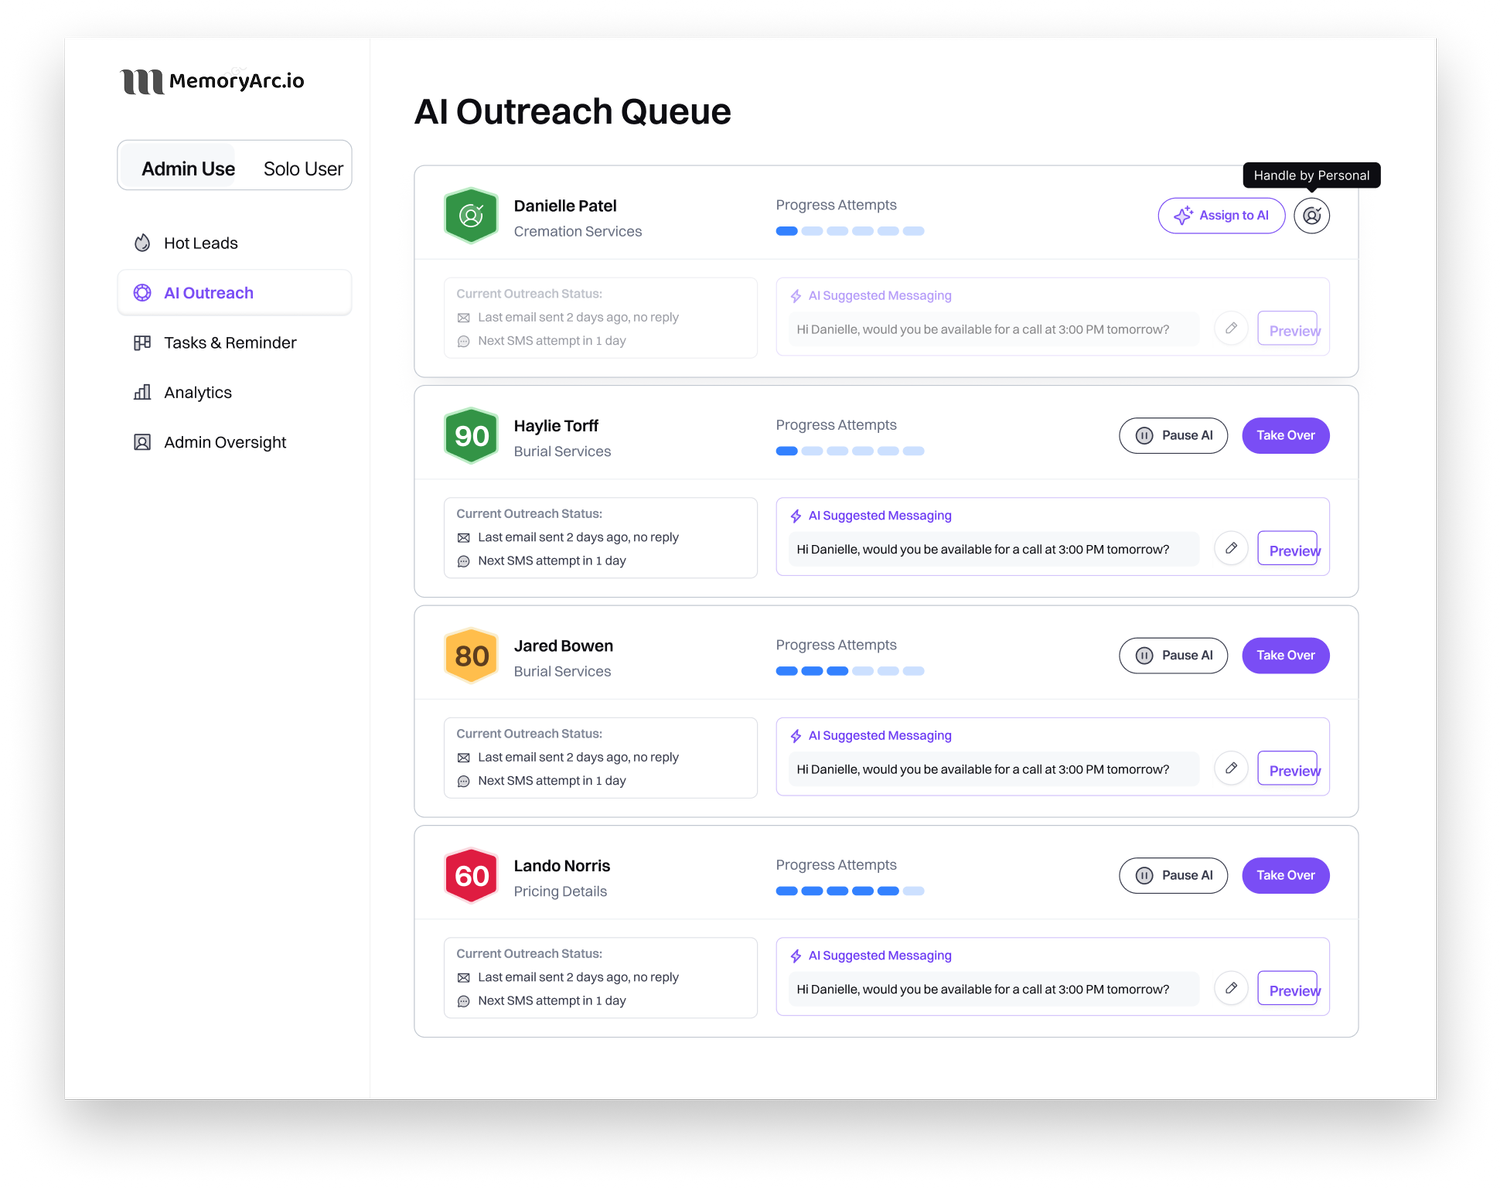The width and height of the screenshot is (1500, 1189).
Task: Click the AI Outreach circle icon
Action: tap(142, 293)
